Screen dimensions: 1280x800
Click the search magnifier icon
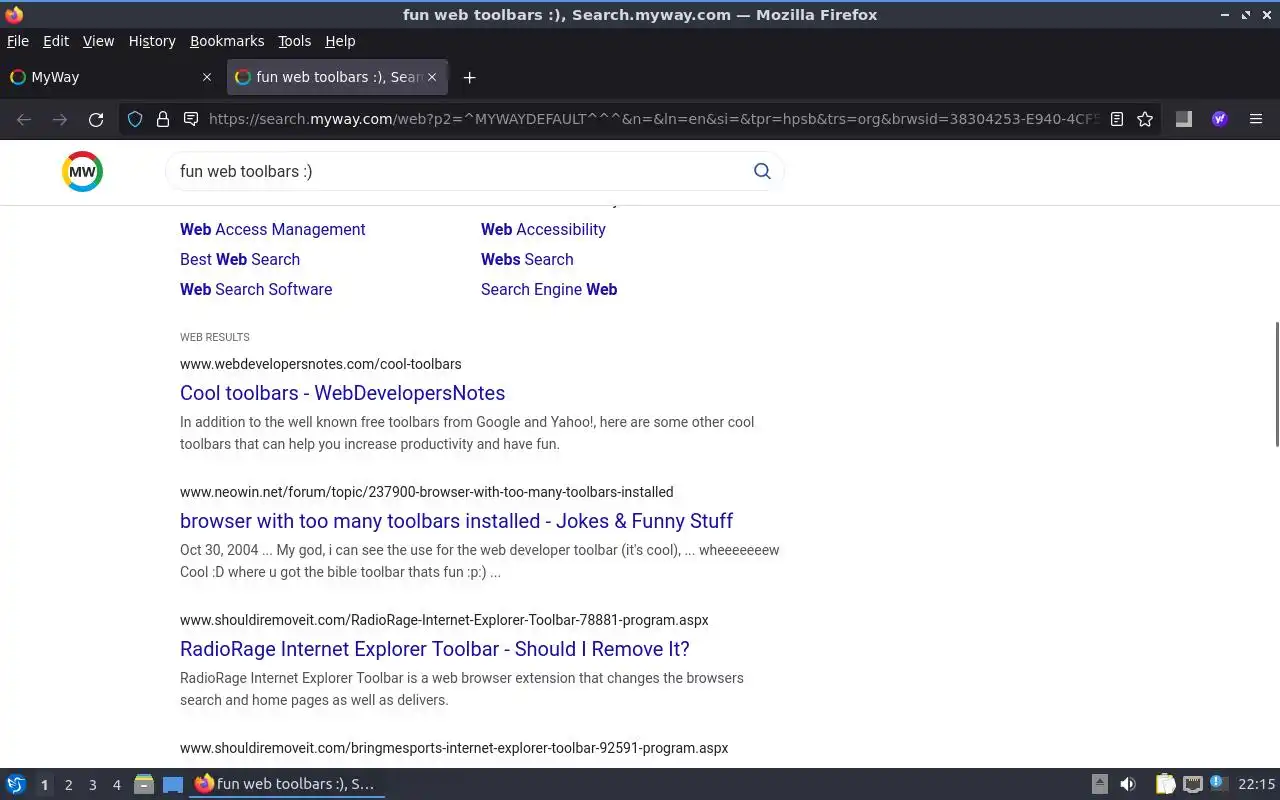coord(762,171)
